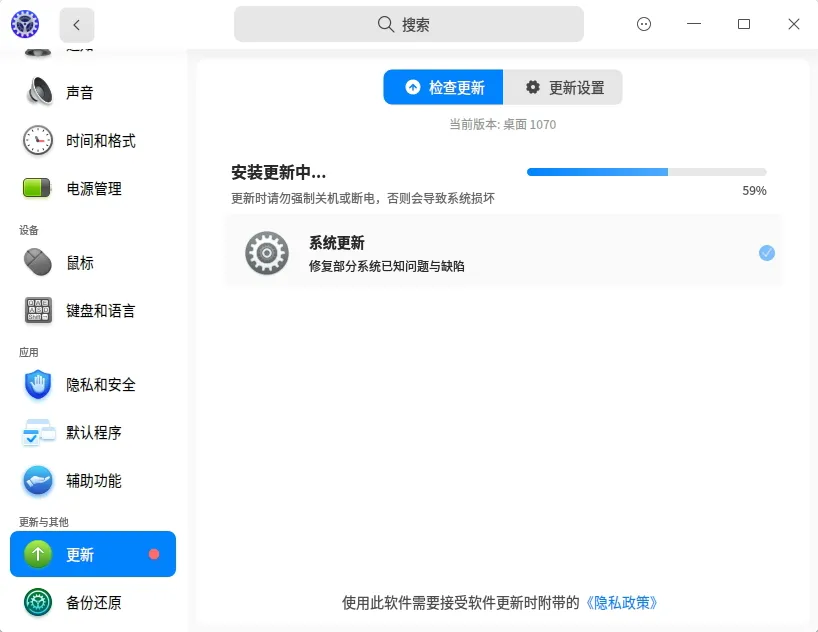
Task: Open 鼠标 mouse settings
Action: pyautogui.click(x=93, y=263)
